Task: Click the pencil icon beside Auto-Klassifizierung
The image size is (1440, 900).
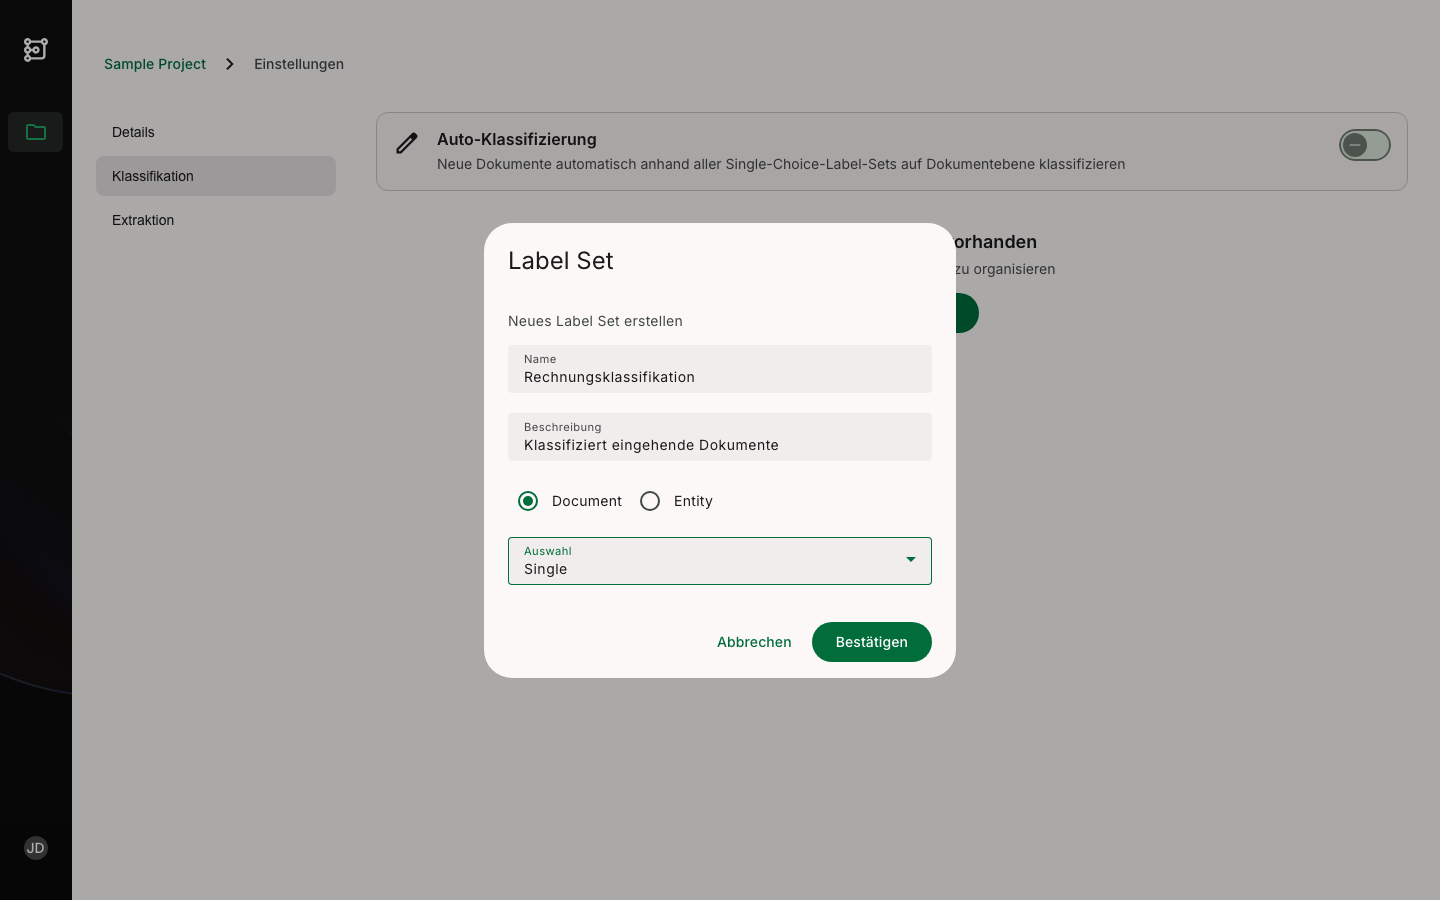Action: click(406, 144)
